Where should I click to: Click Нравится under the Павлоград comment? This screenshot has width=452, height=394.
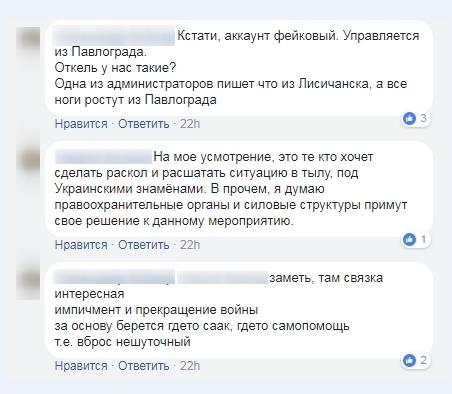click(x=81, y=124)
